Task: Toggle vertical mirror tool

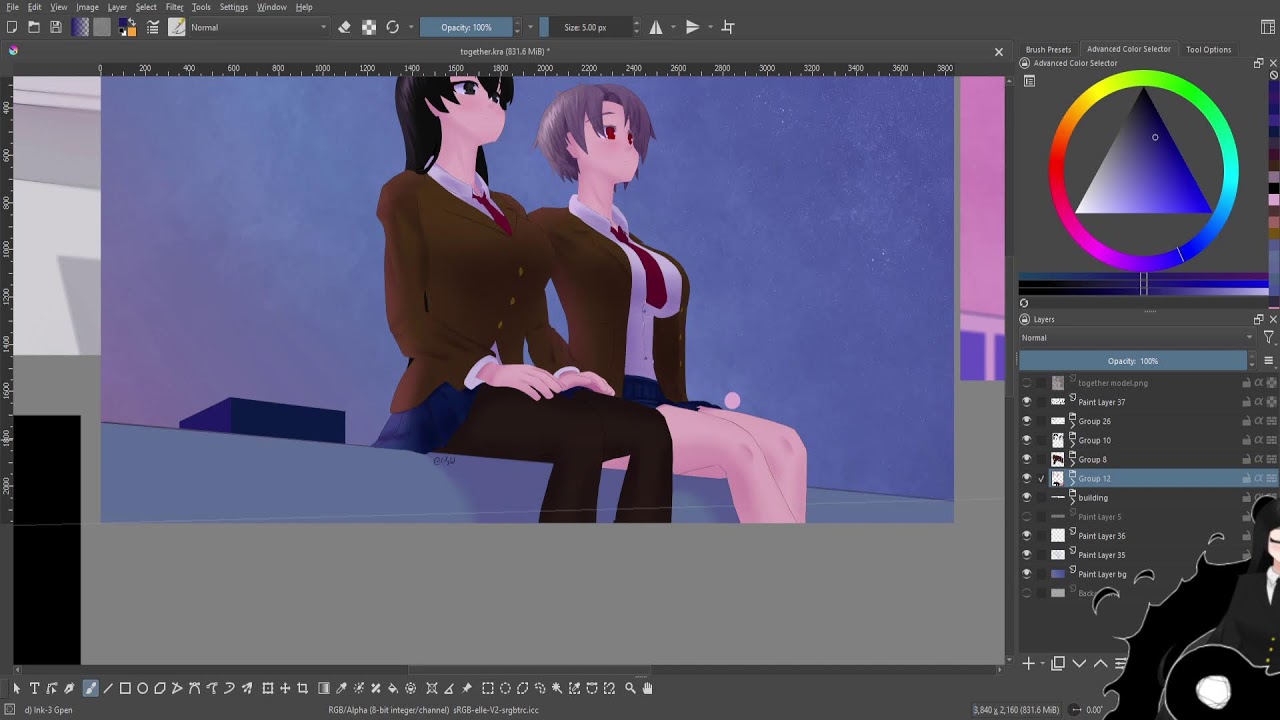Action: 692,28
